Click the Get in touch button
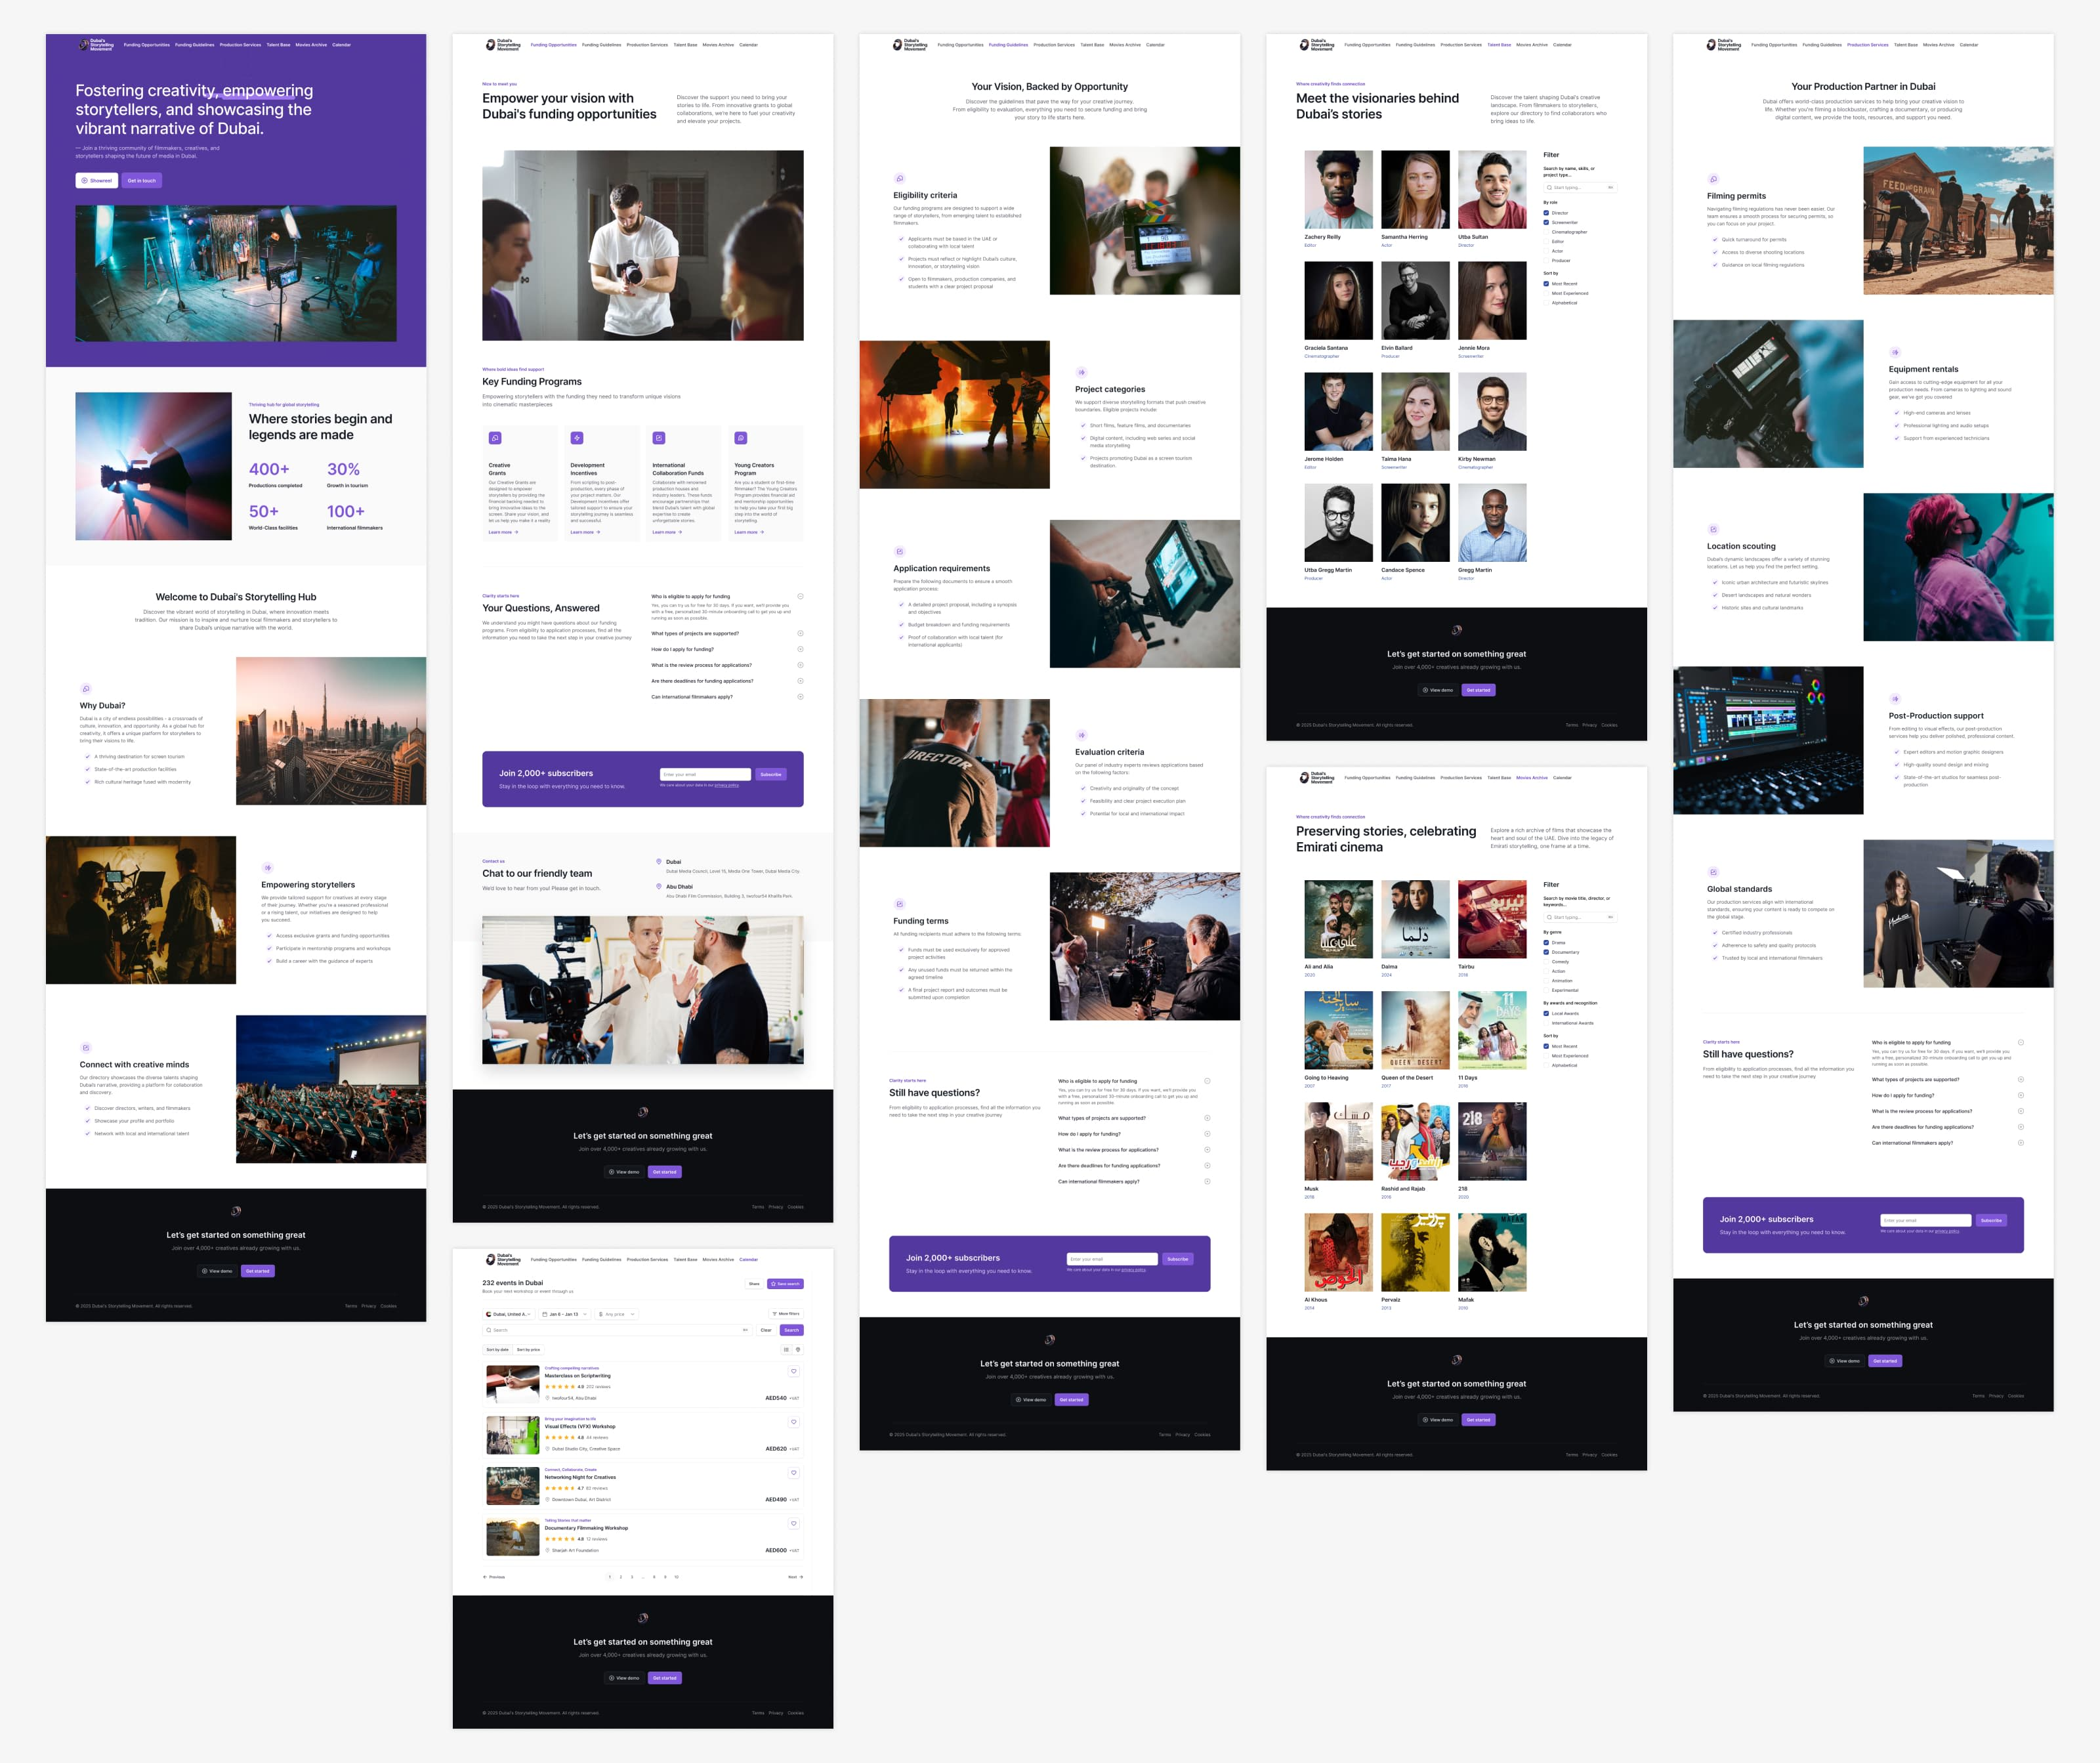Image resolution: width=2100 pixels, height=1763 pixels. [142, 181]
